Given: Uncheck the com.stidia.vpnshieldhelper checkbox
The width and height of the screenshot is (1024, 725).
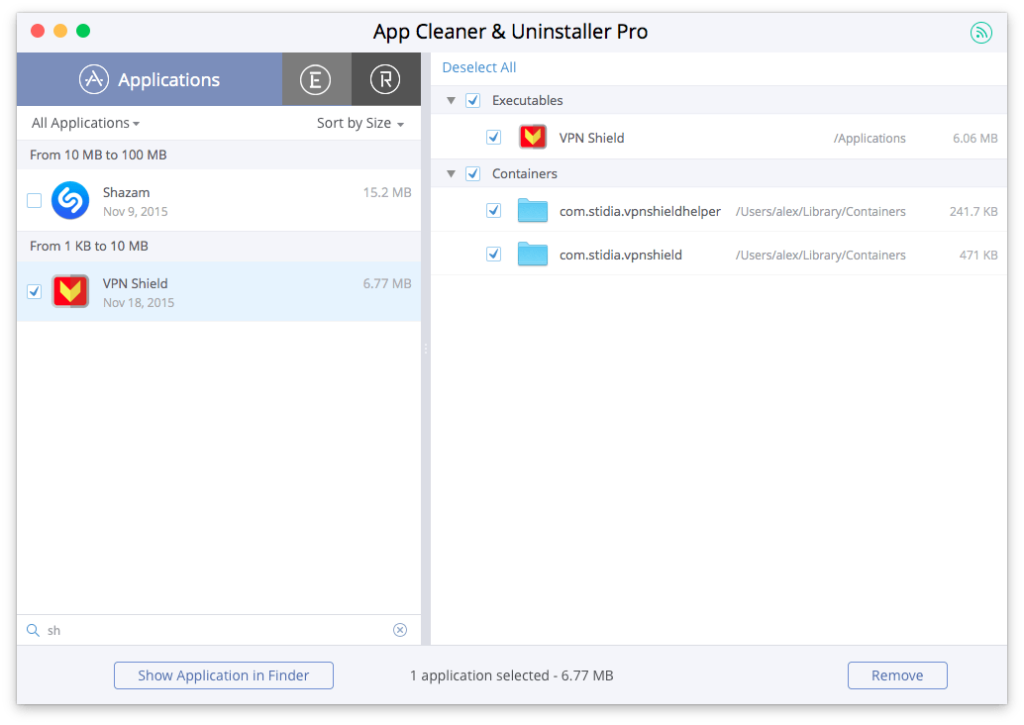Looking at the screenshot, I should [x=494, y=210].
